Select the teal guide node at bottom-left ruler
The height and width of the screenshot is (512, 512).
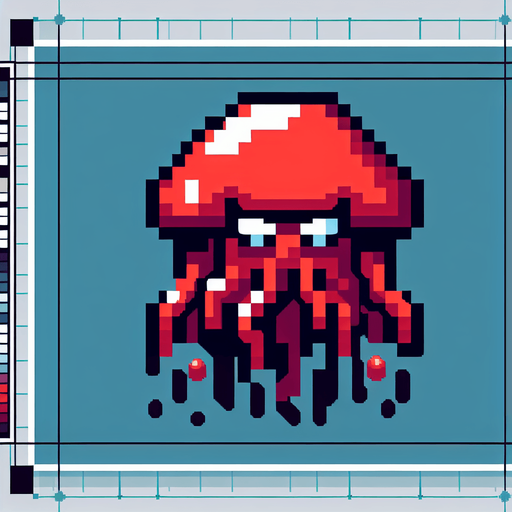point(59,496)
